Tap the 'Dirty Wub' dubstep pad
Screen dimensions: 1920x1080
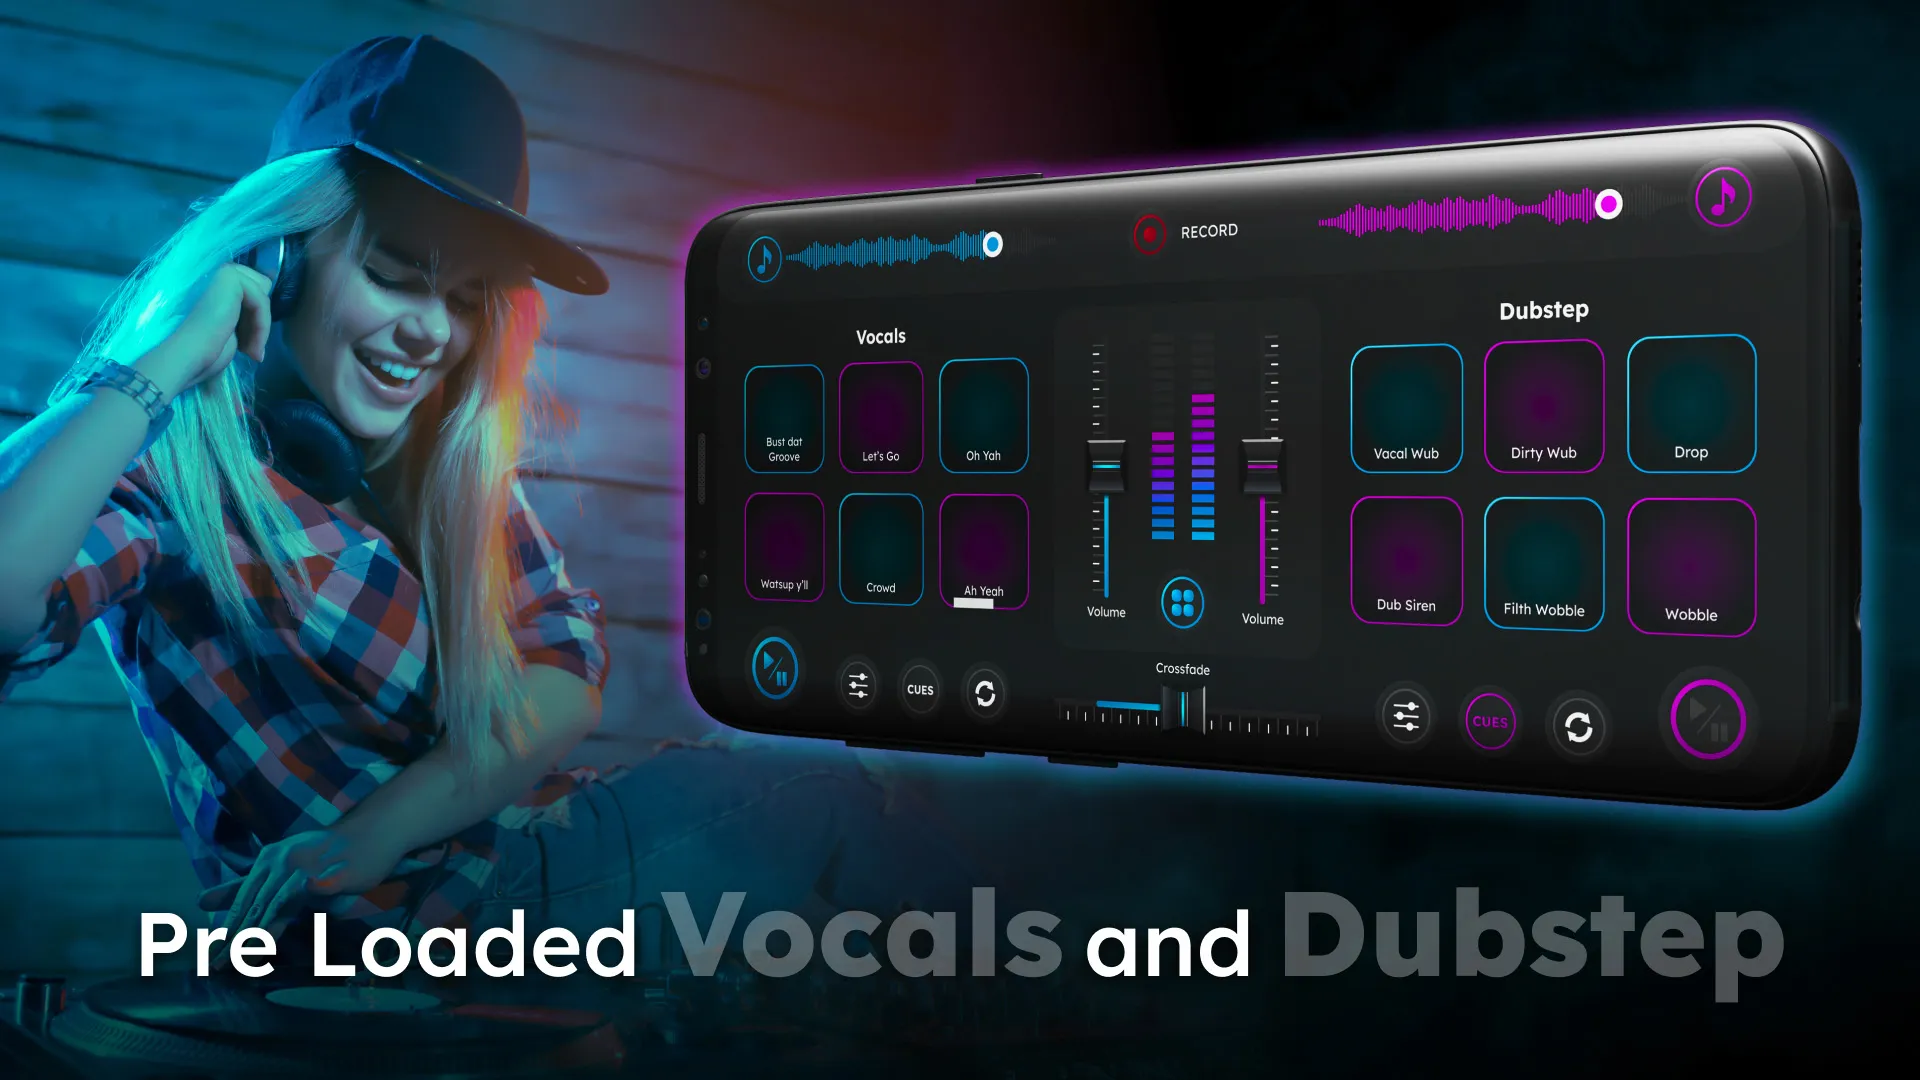coord(1545,404)
